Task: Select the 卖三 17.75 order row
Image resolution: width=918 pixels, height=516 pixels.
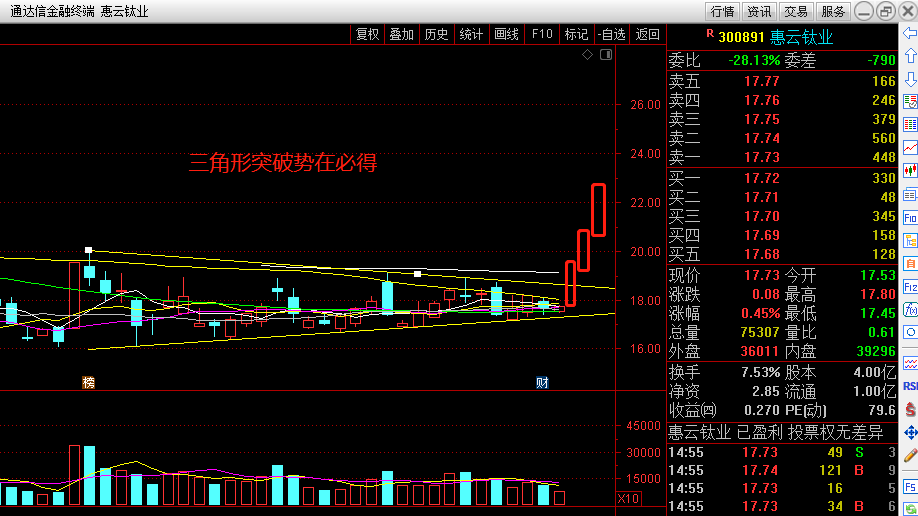Action: tap(782, 119)
